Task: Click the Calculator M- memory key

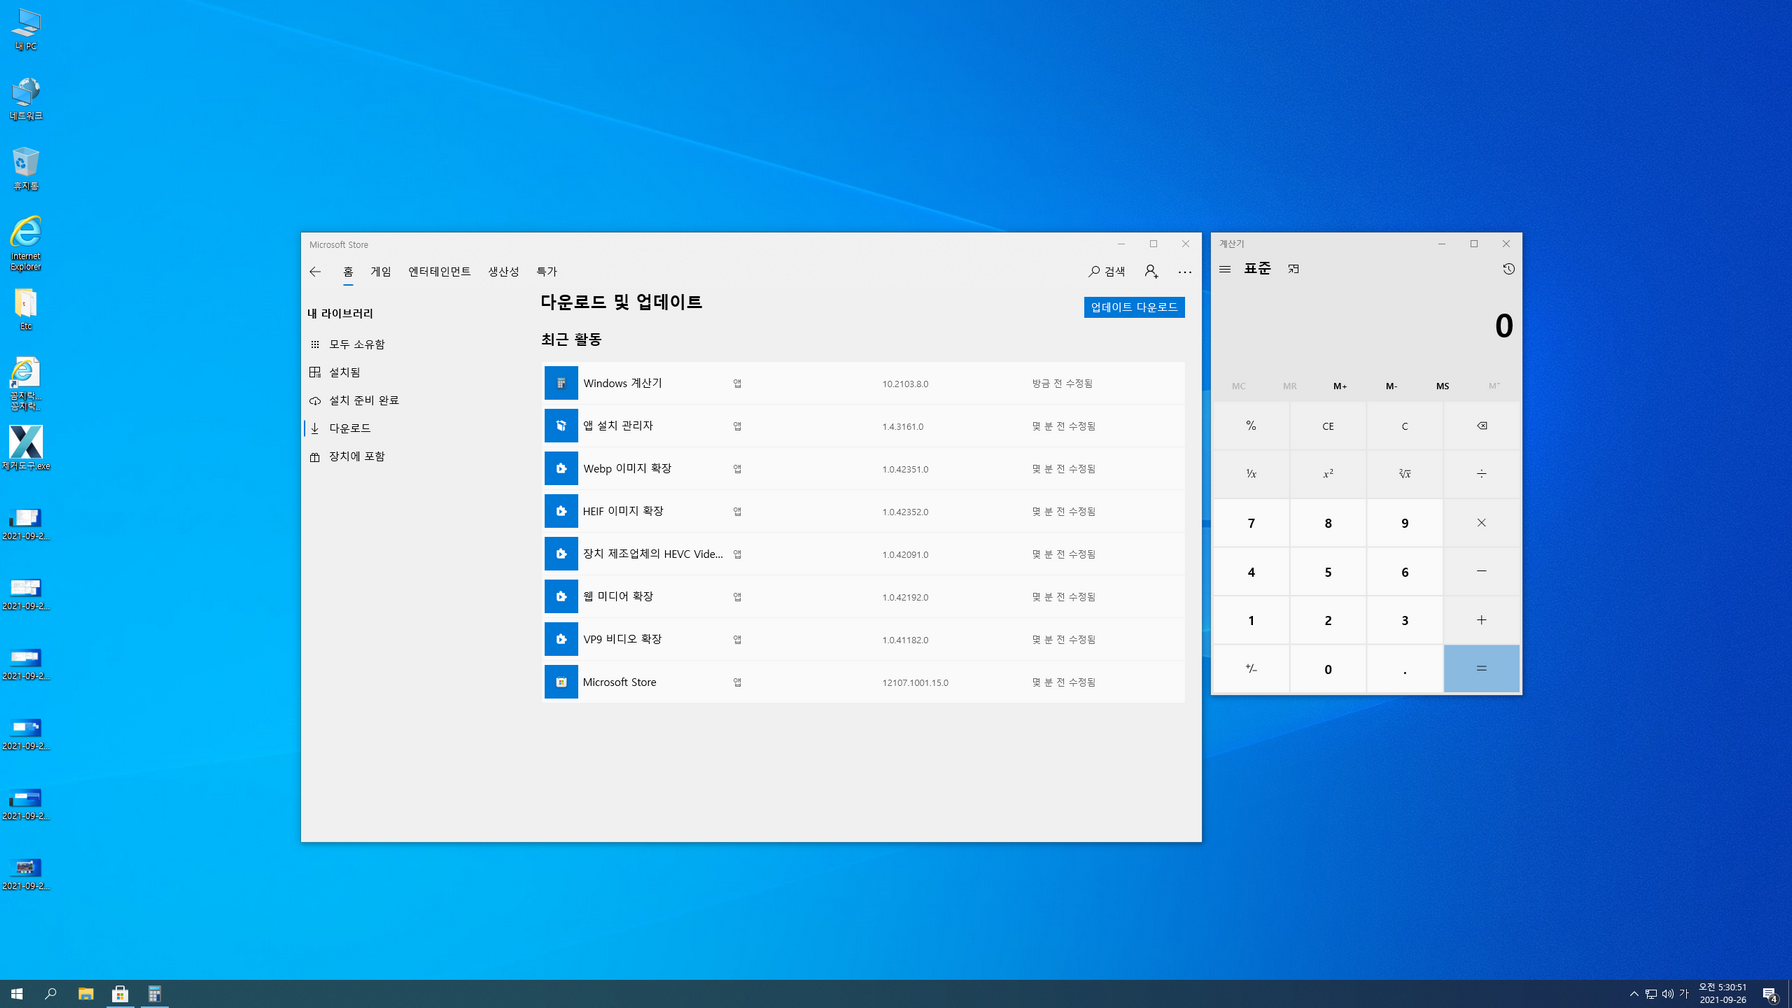Action: click(x=1391, y=386)
